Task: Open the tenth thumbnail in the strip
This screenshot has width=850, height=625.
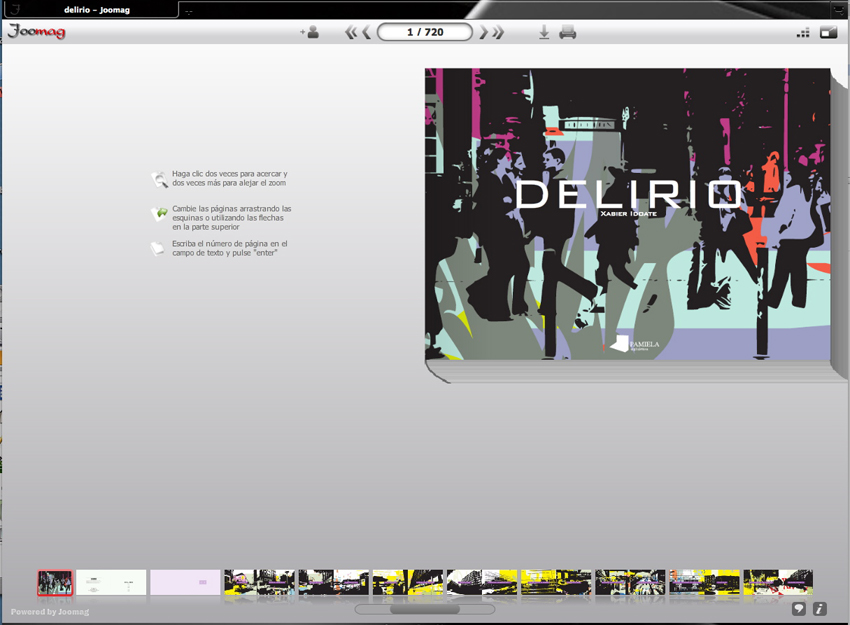Action: pos(704,582)
